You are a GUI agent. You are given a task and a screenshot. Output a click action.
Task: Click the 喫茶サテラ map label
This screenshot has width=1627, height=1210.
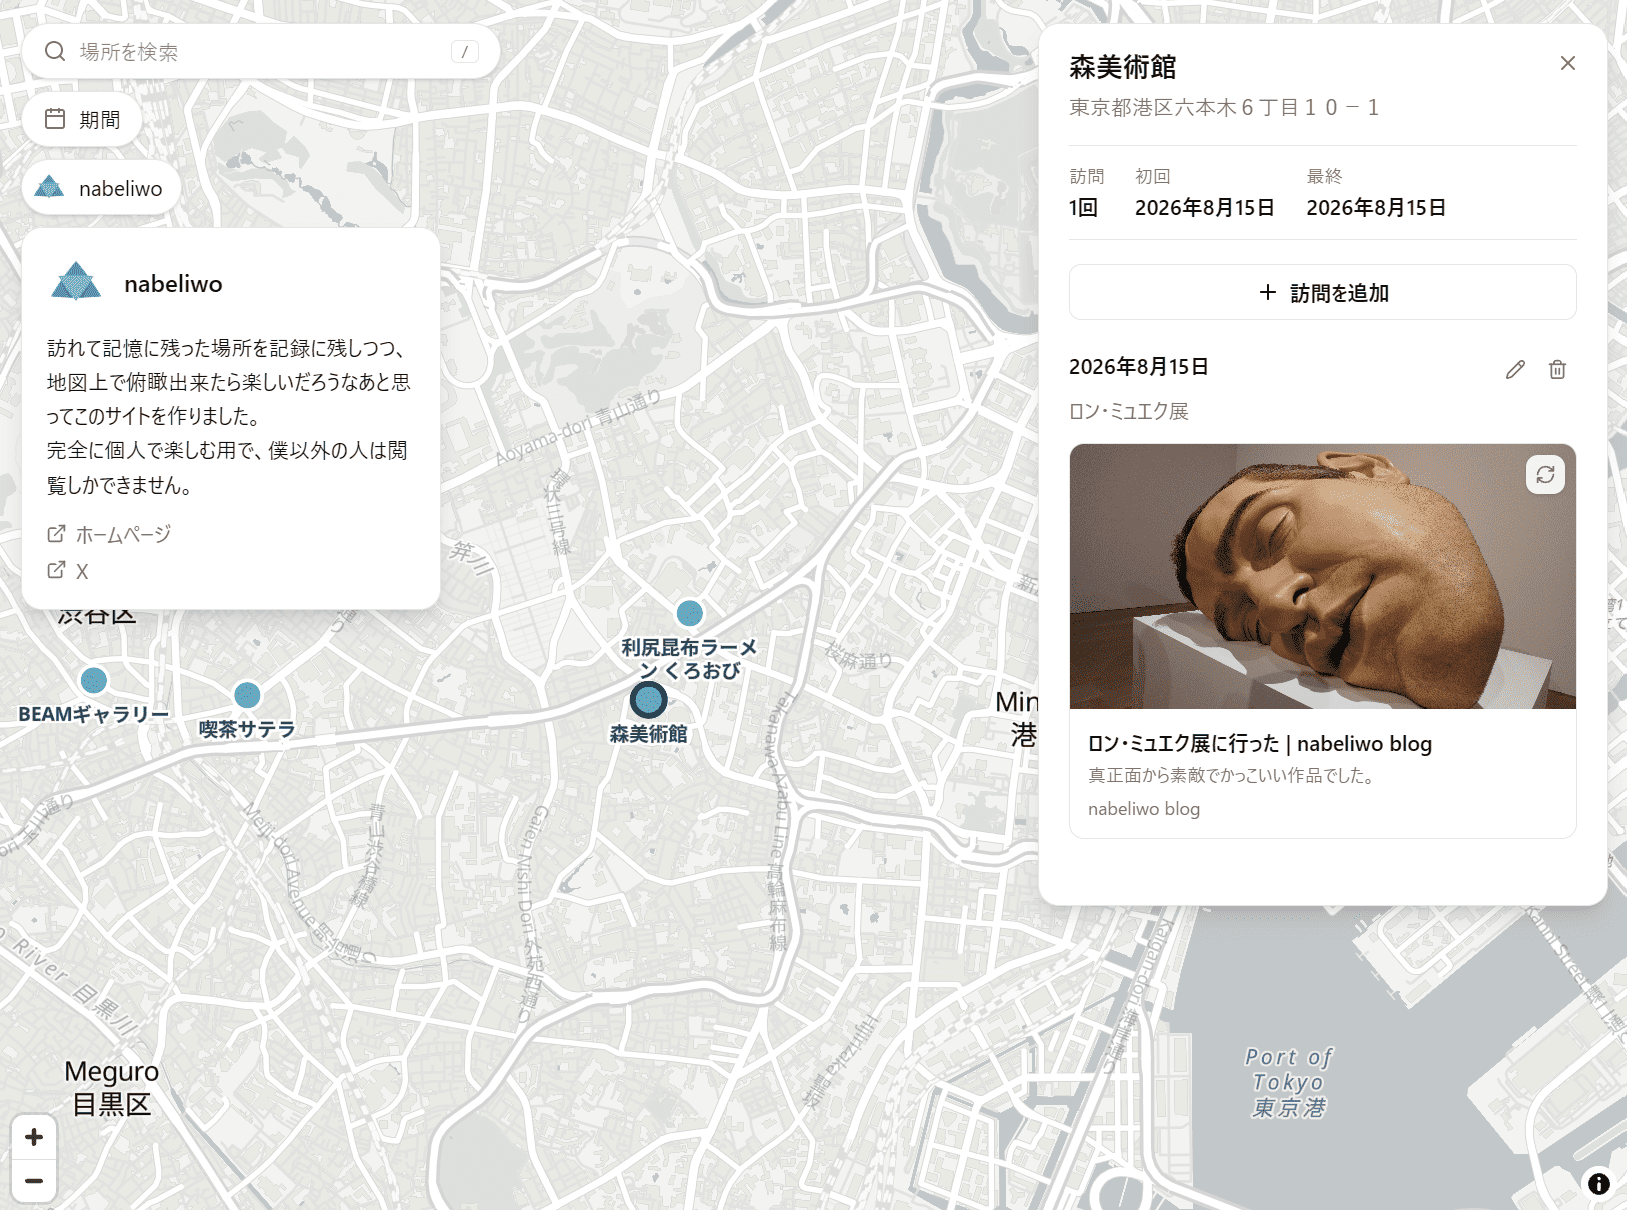[247, 729]
